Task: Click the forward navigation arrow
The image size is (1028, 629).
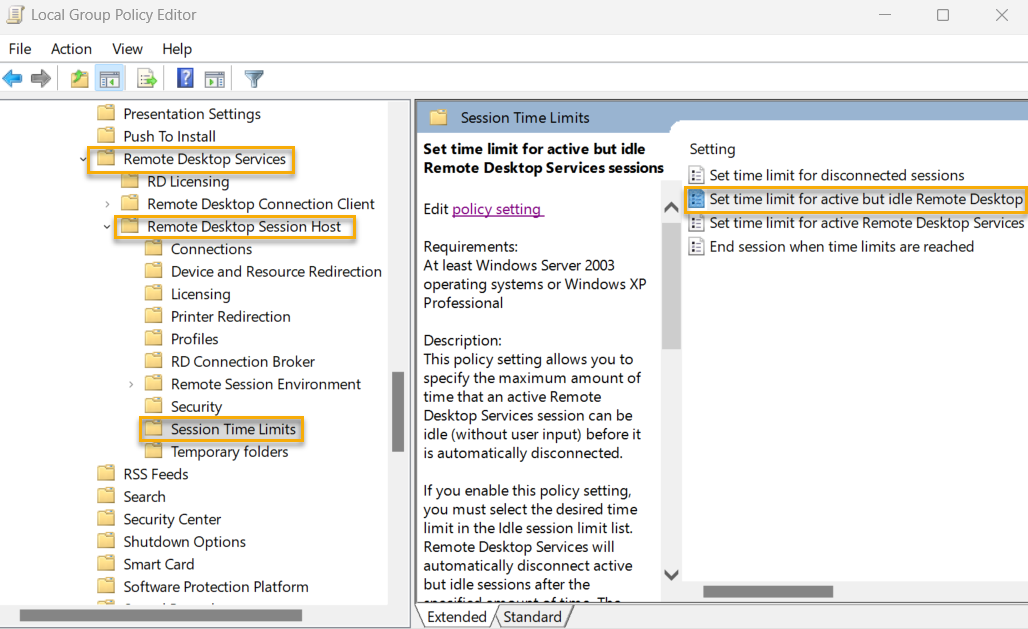Action: click(40, 78)
